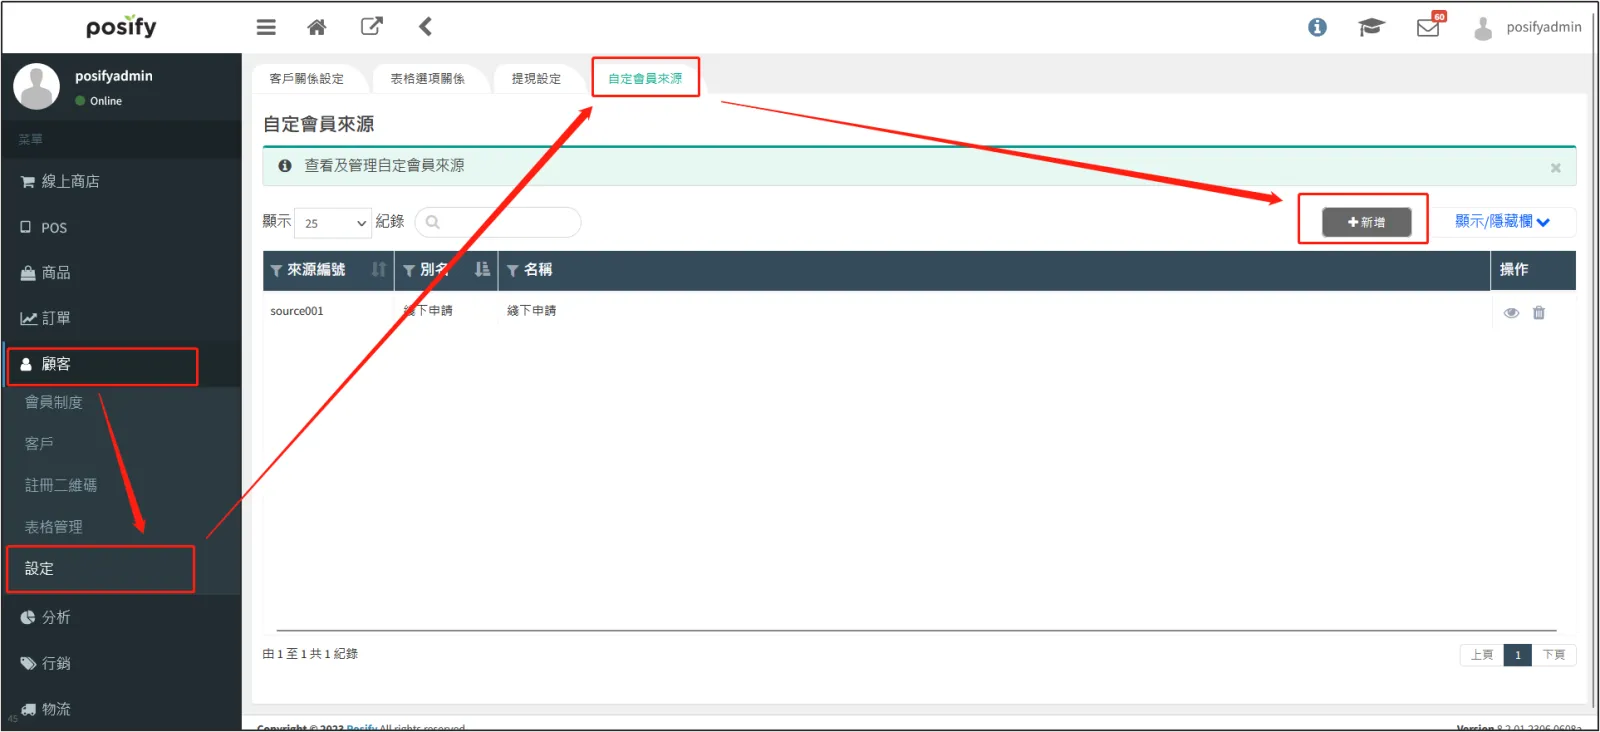This screenshot has height=732, width=1600.
Task: Click the back arrow icon
Action: 425,27
